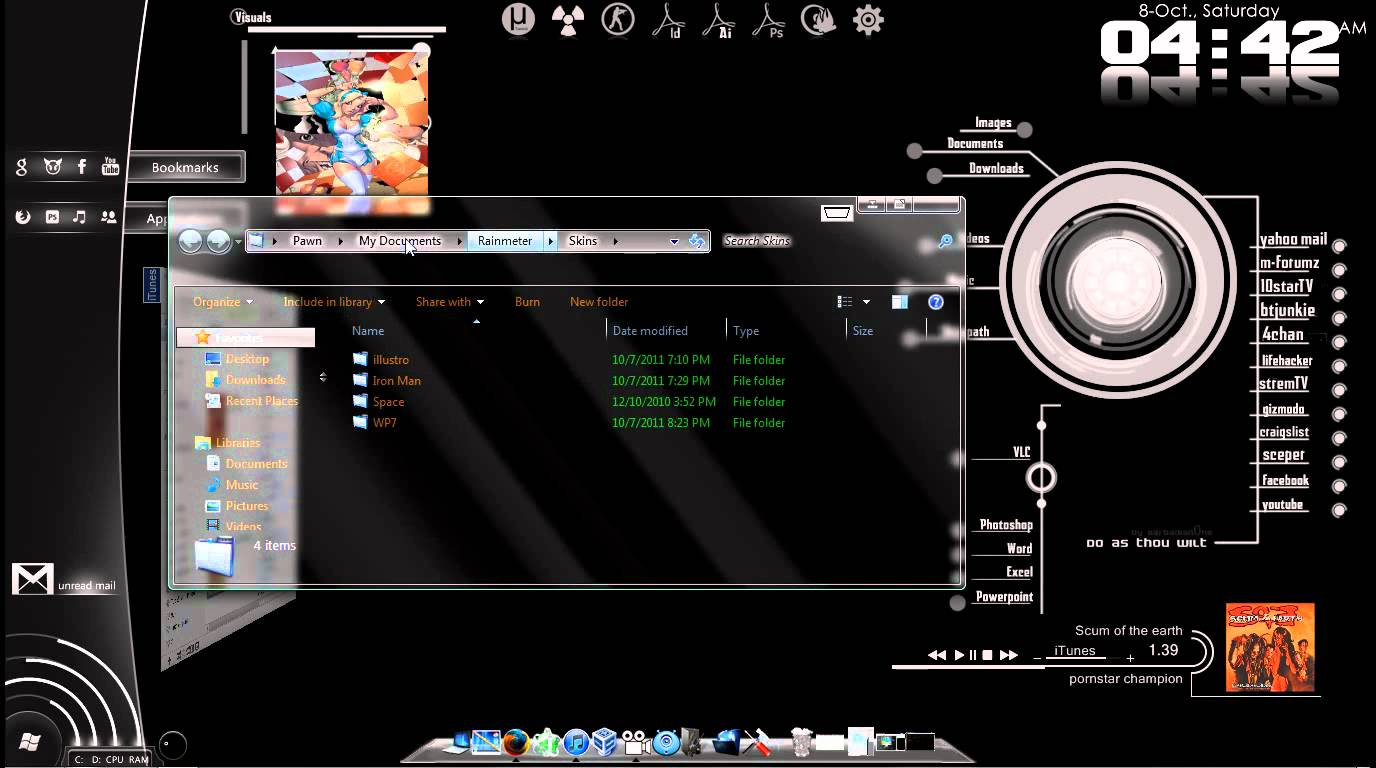Click the Adobe Illustrator (Ai) launcher icon
Screen dimensions: 1376x768
pos(718,20)
